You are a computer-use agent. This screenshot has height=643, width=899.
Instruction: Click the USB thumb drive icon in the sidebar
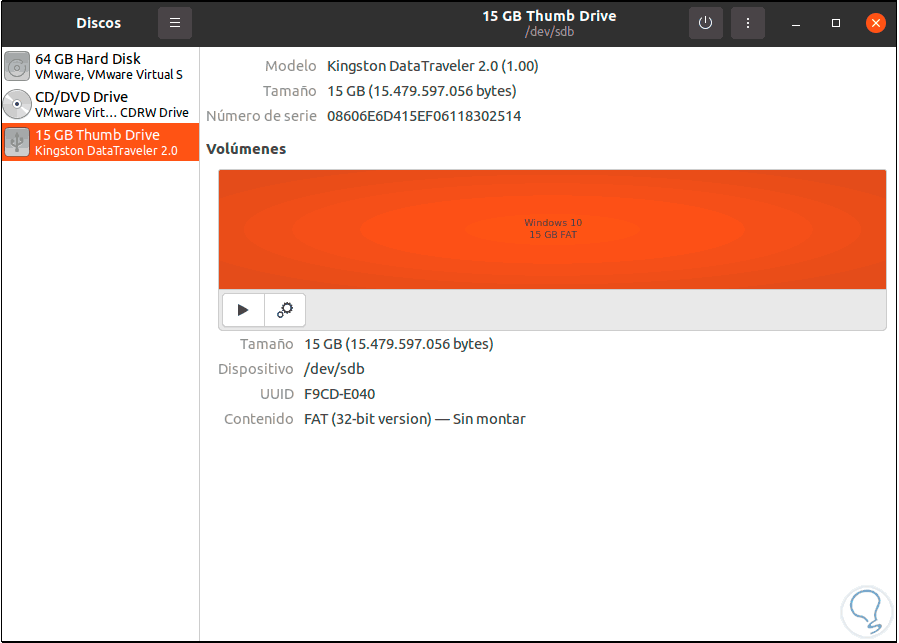point(16,142)
